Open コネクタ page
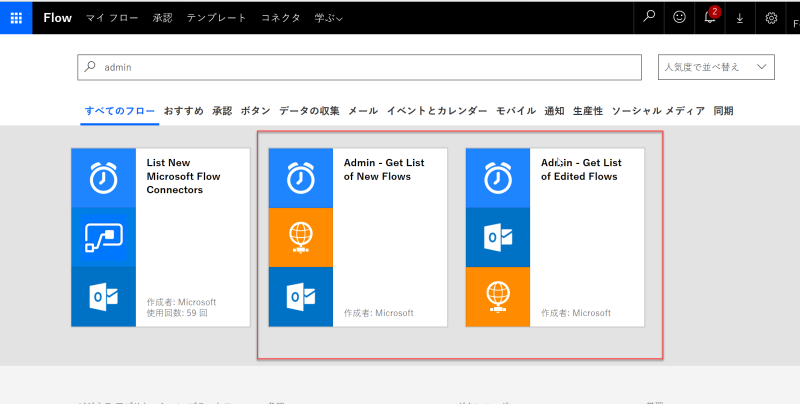Screen dimensions: 800x404 click(281, 18)
